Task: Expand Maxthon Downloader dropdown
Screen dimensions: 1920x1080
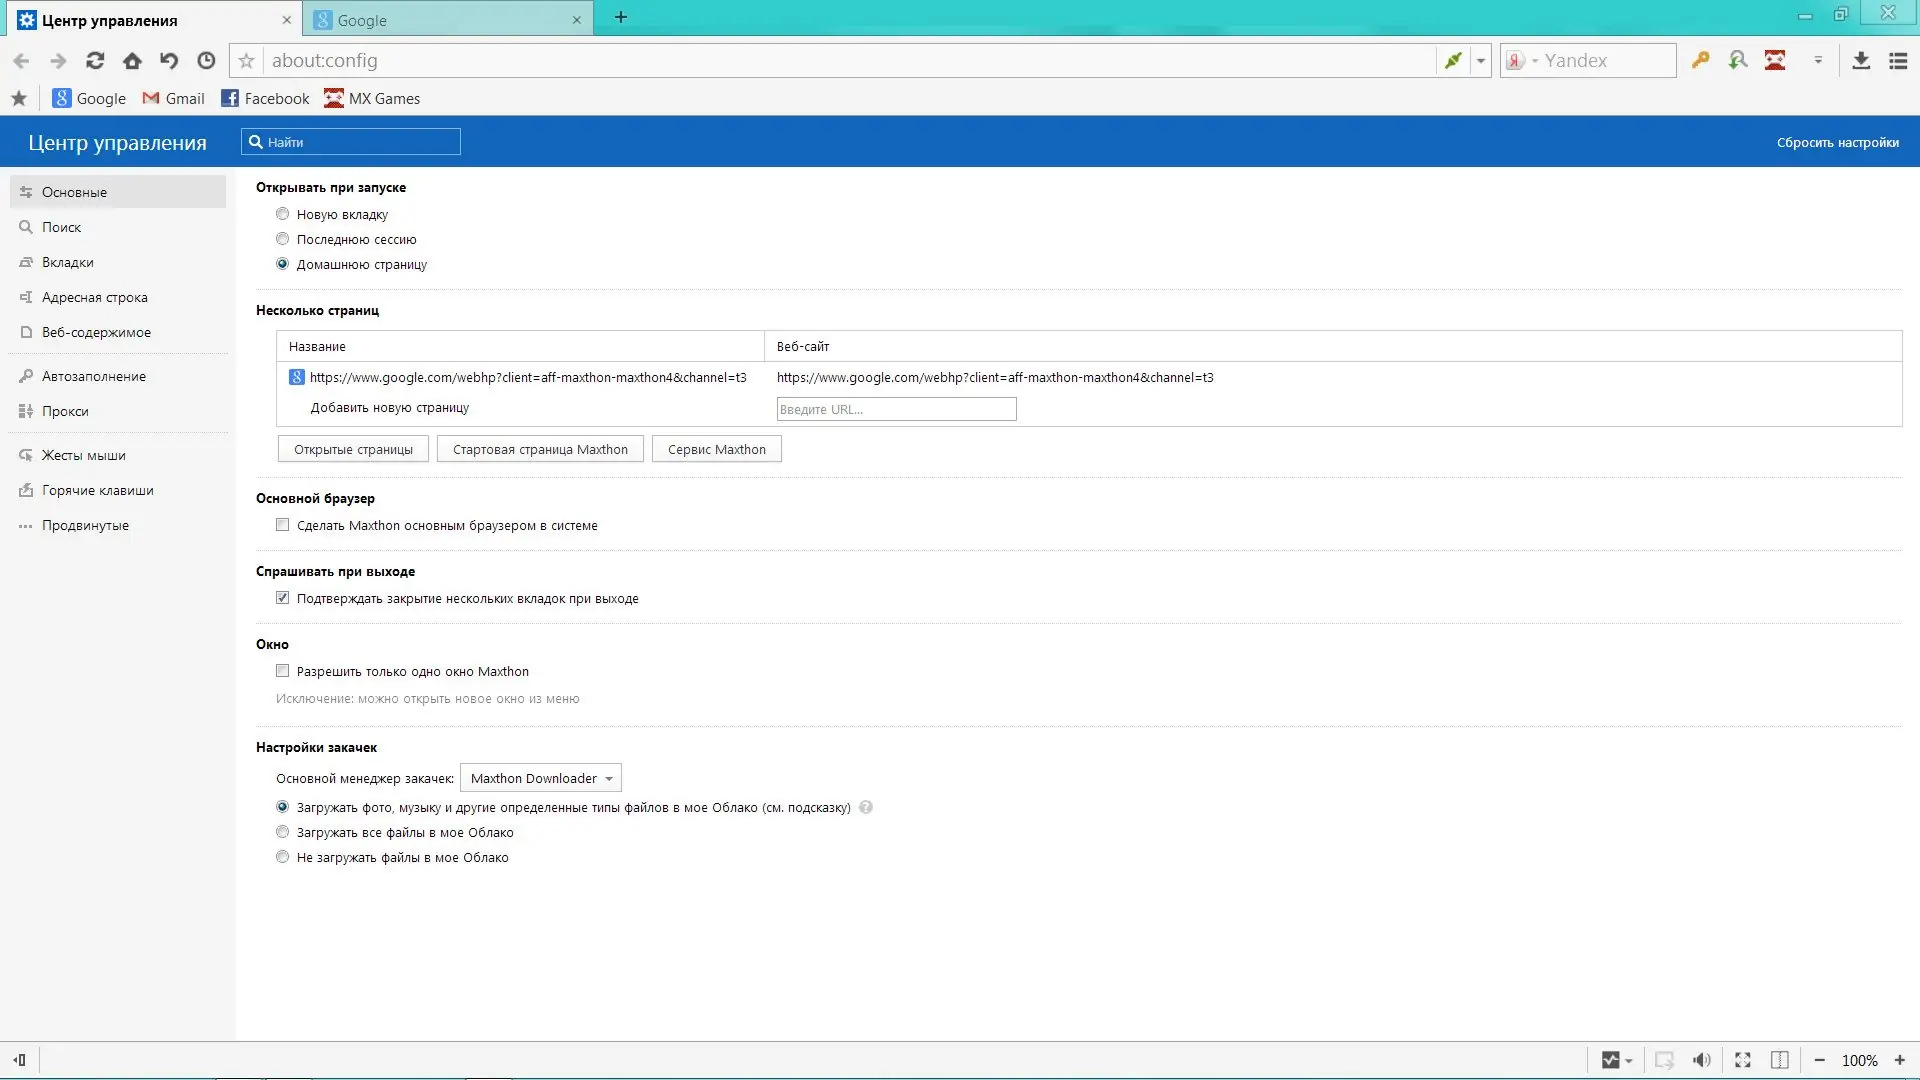Action: point(541,778)
